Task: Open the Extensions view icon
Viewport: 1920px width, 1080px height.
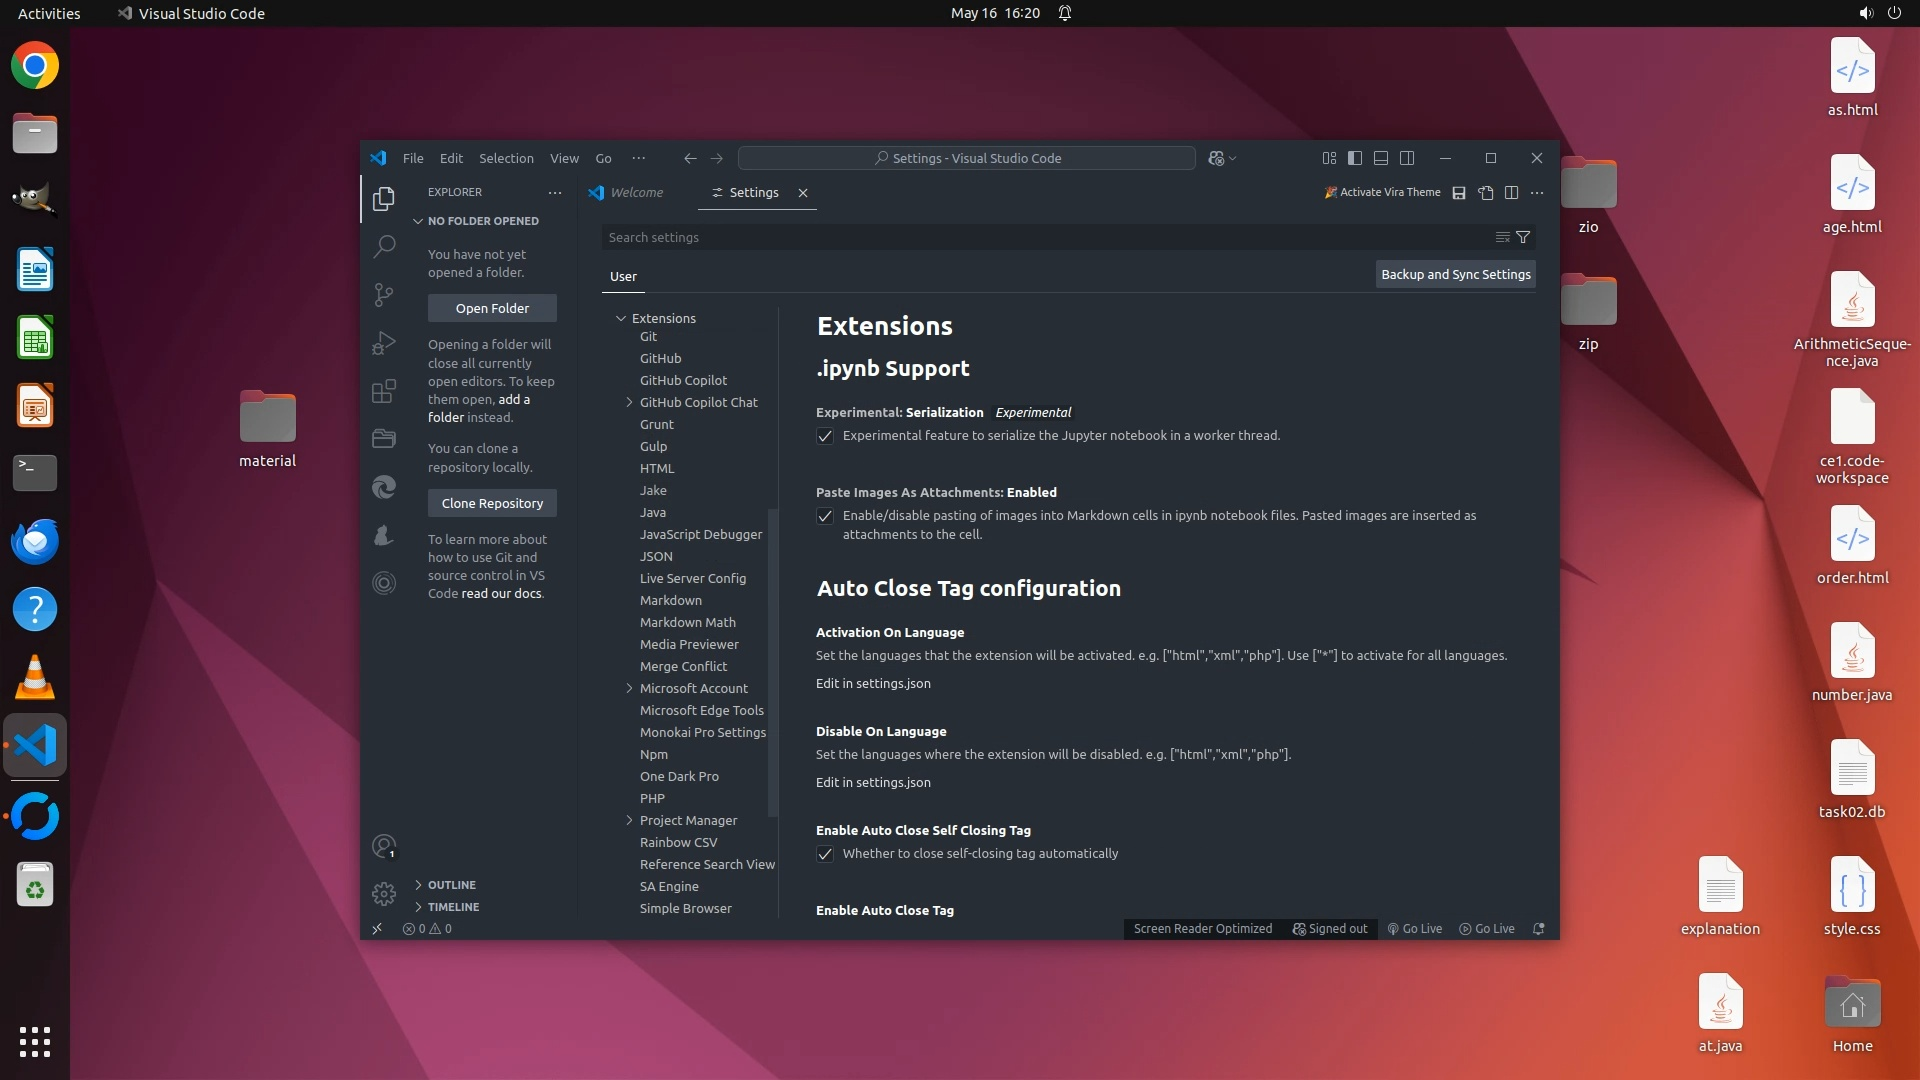Action: tap(384, 391)
